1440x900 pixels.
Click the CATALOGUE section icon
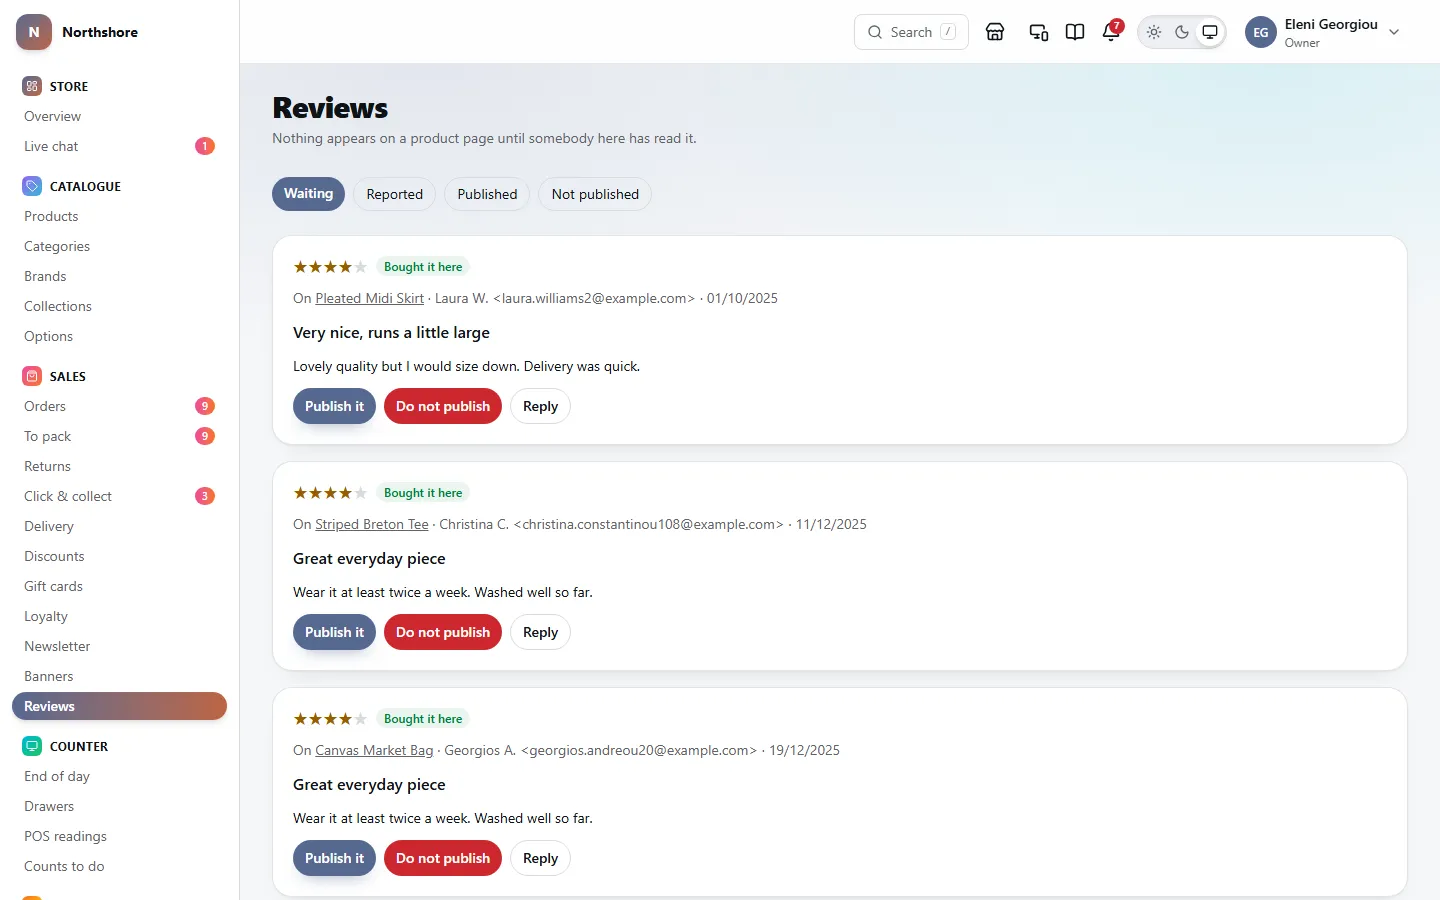tap(32, 186)
